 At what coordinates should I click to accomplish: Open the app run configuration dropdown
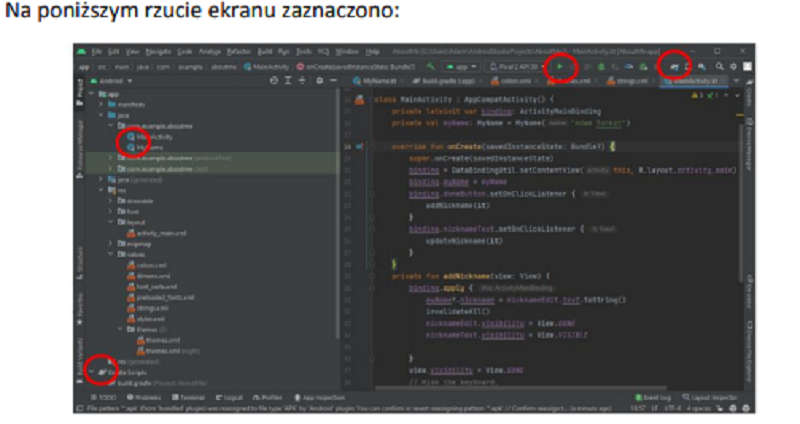point(461,67)
